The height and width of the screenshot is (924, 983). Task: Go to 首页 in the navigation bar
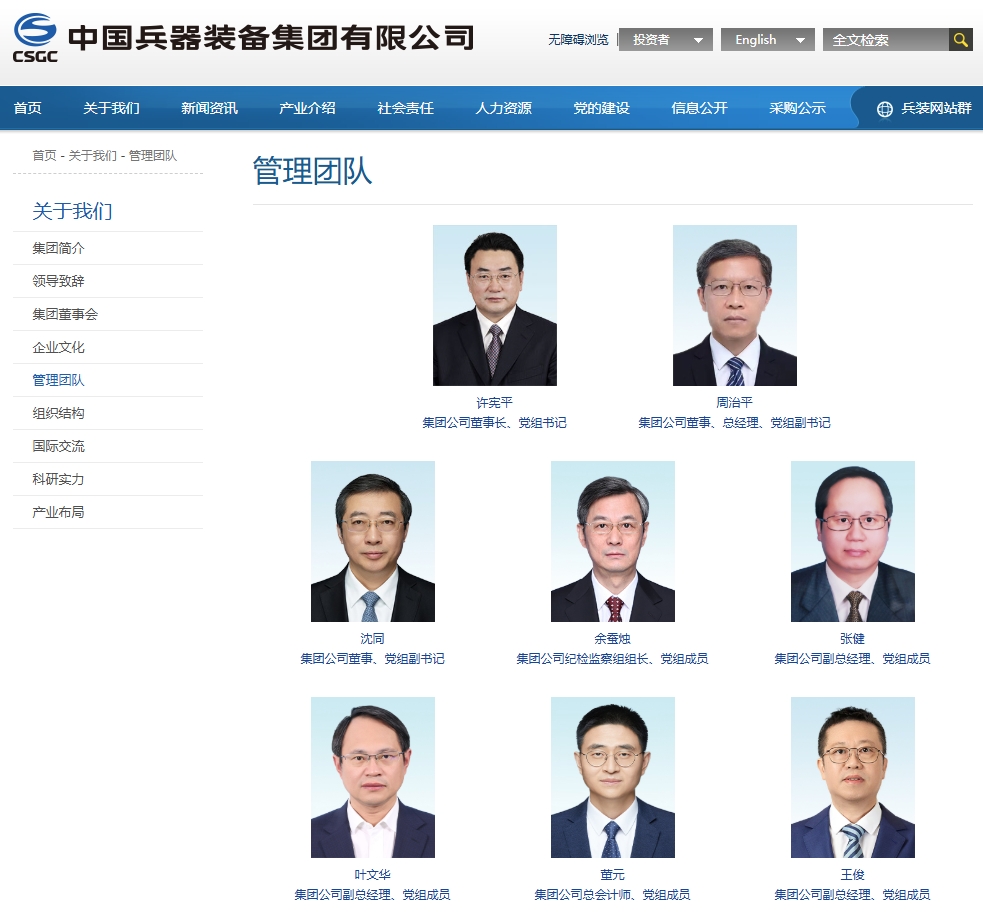pyautogui.click(x=28, y=108)
